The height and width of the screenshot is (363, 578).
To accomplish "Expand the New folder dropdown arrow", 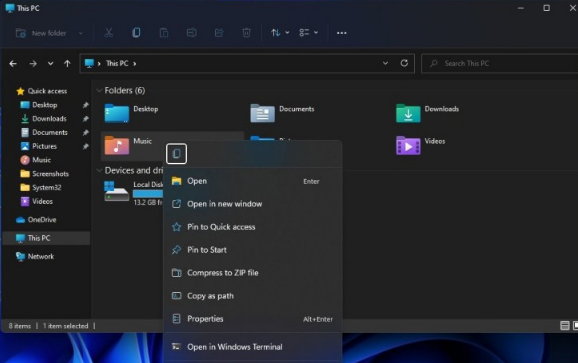I will pos(81,33).
